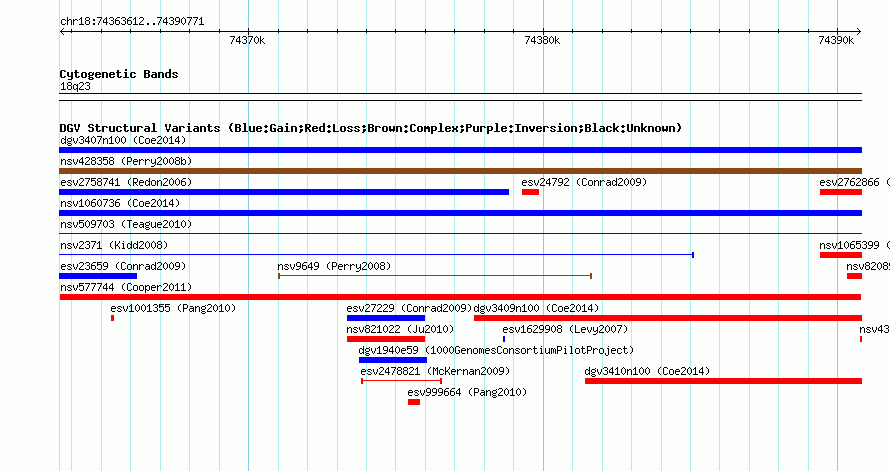The image size is (890, 471).
Task: Click the thin blue line of nsv509703
Action: click(460, 234)
